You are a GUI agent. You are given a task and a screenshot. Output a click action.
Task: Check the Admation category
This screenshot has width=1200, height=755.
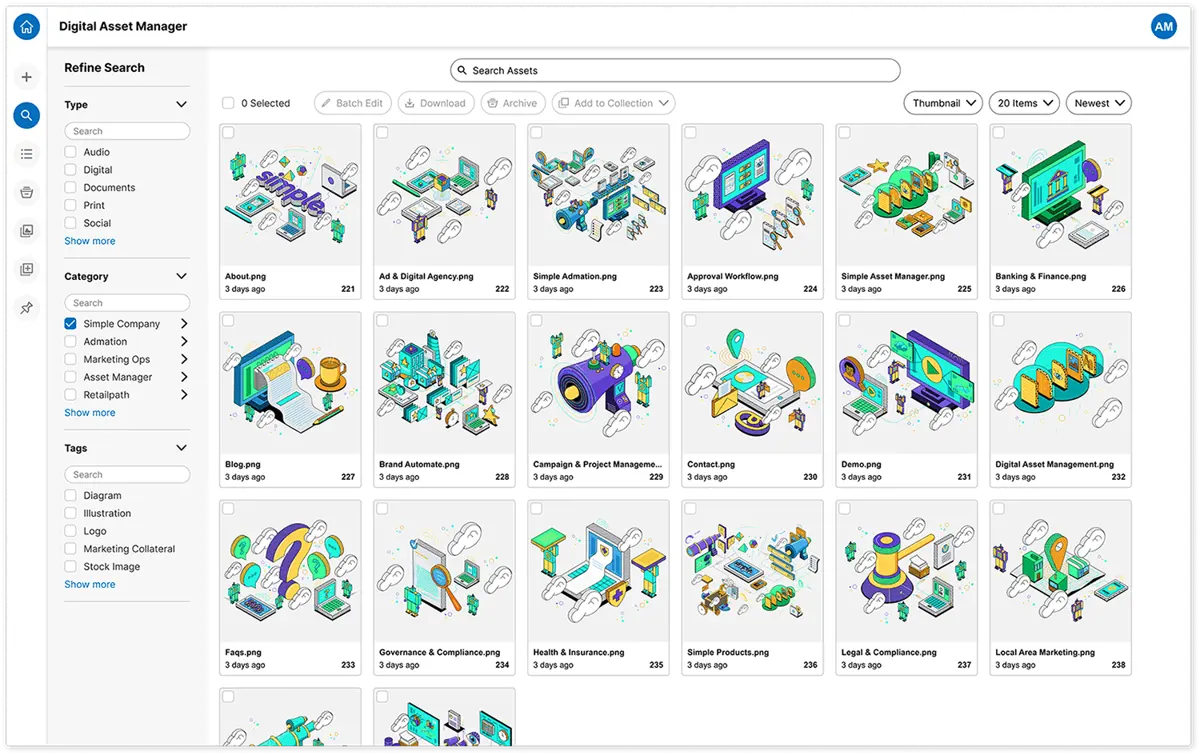(x=71, y=342)
